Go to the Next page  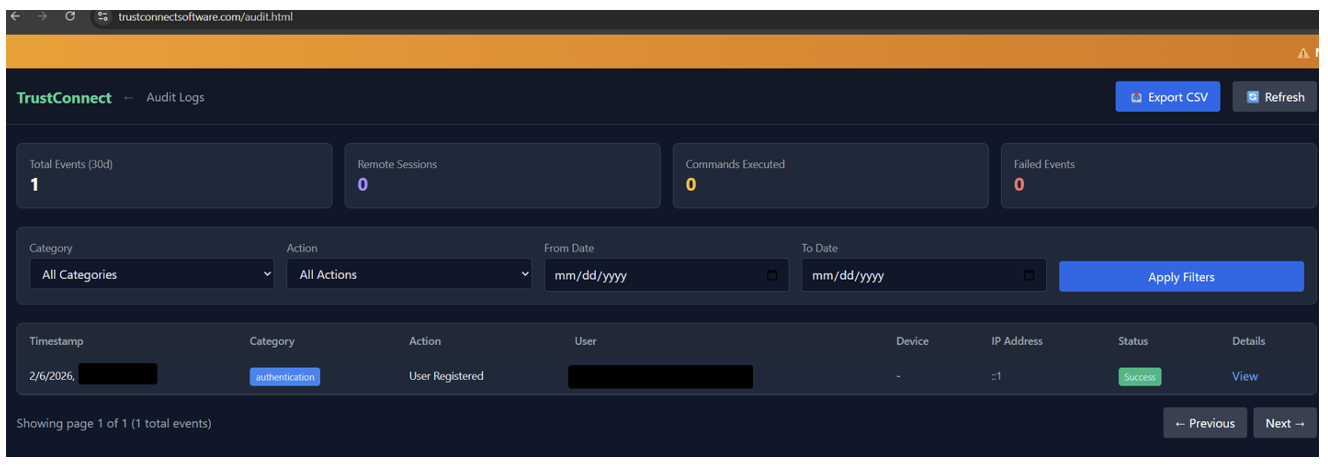pos(1284,423)
